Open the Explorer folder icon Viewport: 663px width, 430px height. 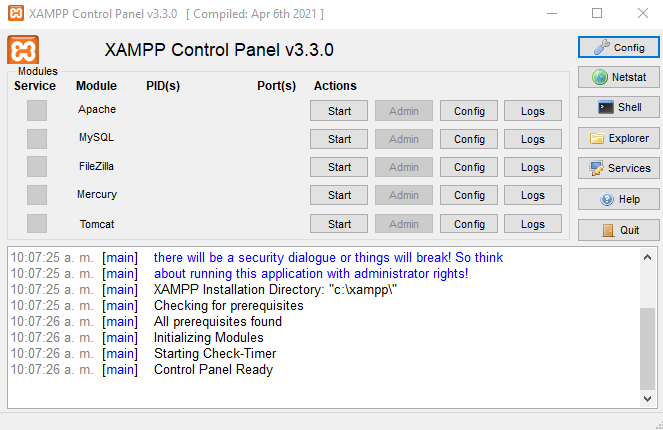(x=619, y=138)
